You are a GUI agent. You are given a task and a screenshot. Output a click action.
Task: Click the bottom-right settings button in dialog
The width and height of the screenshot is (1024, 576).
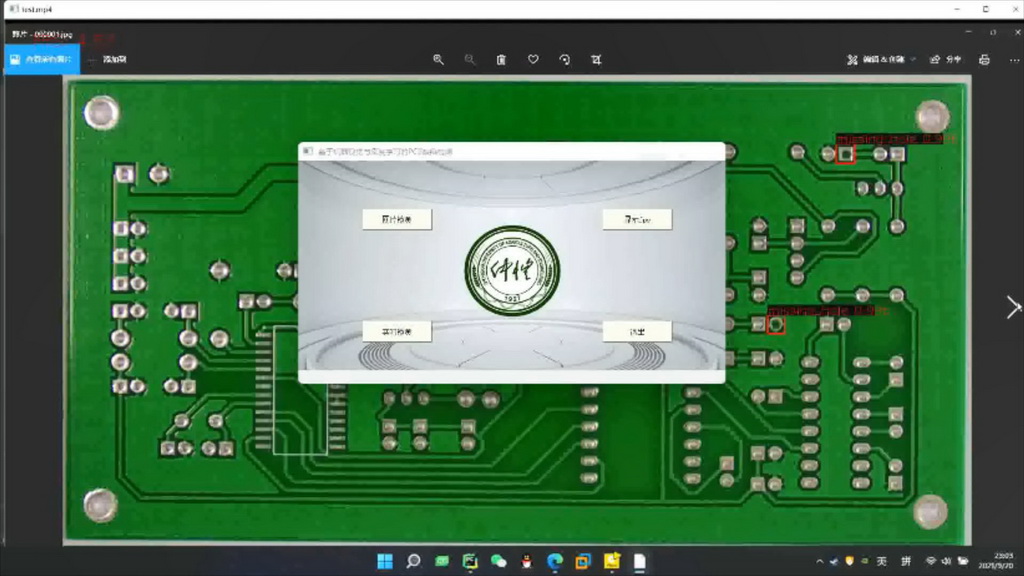pyautogui.click(x=637, y=331)
